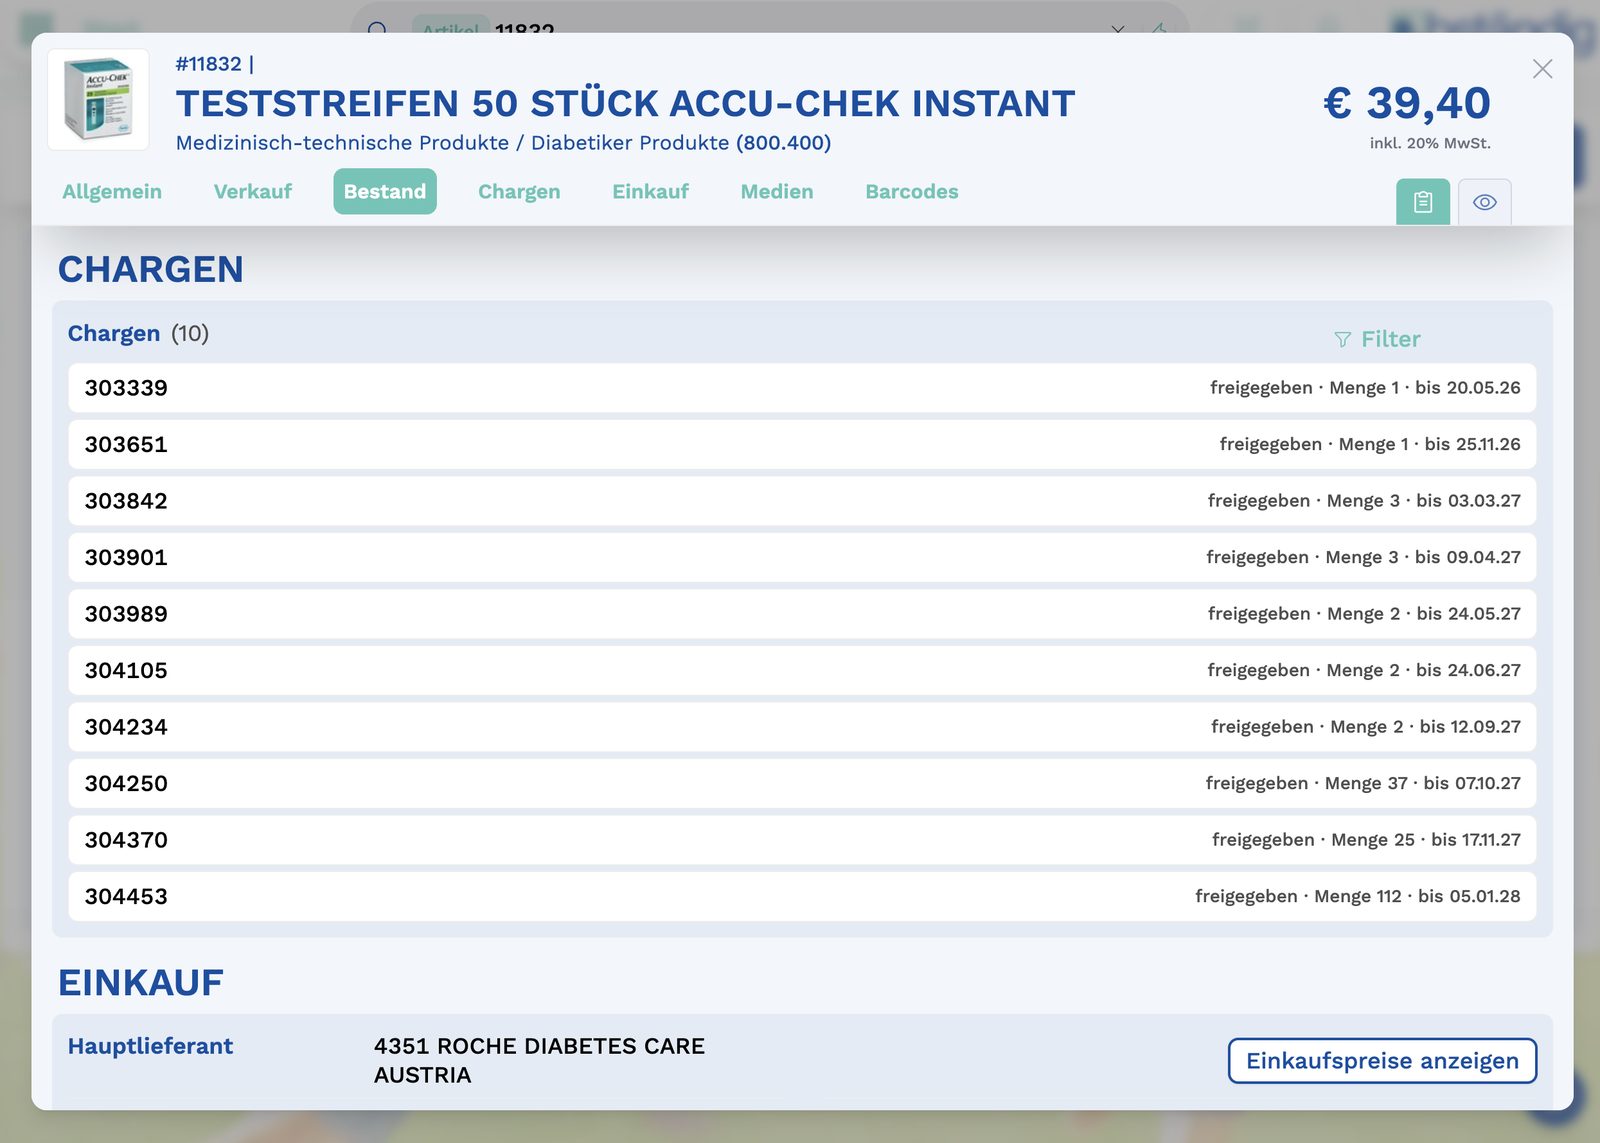Screen dimensions: 1600x1143
Task: Switch to the Allgemein tab
Action: (112, 191)
